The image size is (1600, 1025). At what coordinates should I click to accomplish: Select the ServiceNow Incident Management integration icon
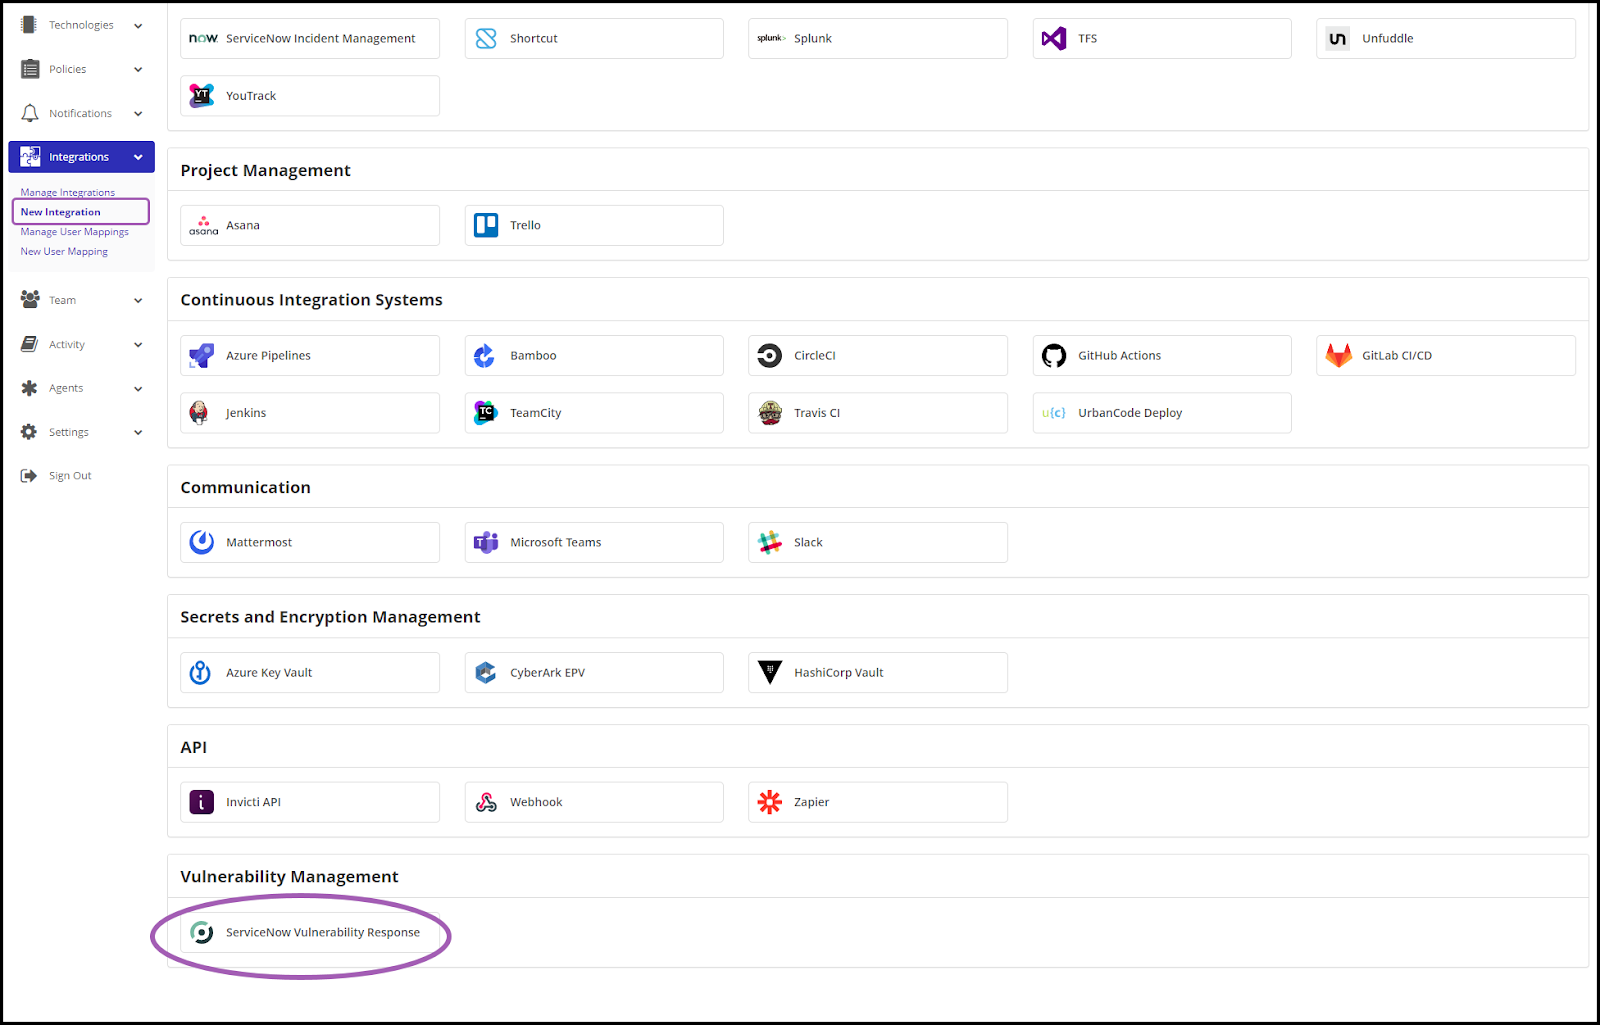click(203, 38)
